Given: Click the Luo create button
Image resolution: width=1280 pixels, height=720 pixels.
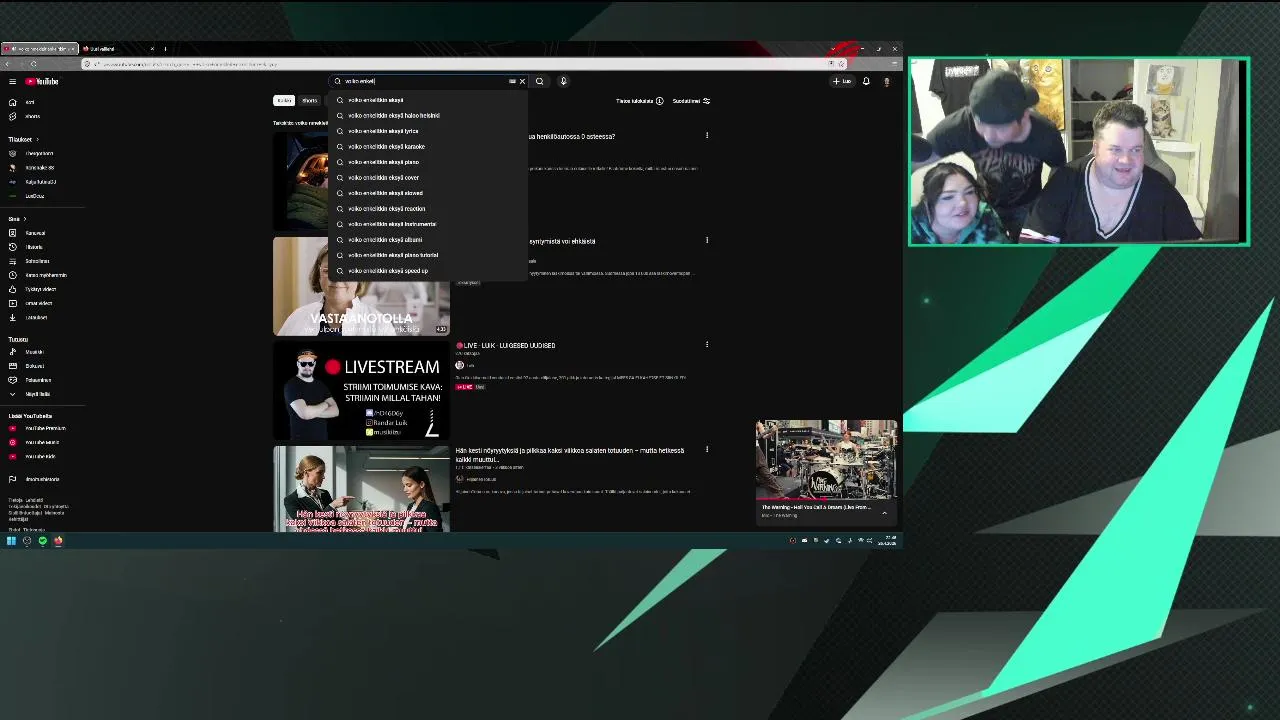Looking at the screenshot, I should (x=842, y=81).
